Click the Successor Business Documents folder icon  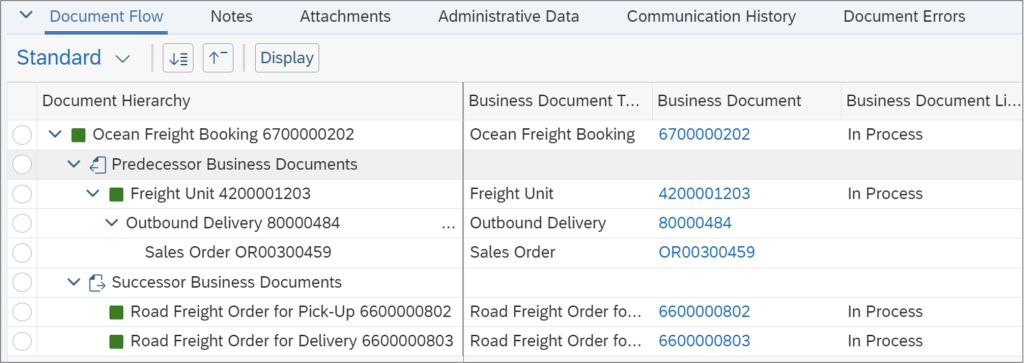click(x=97, y=283)
